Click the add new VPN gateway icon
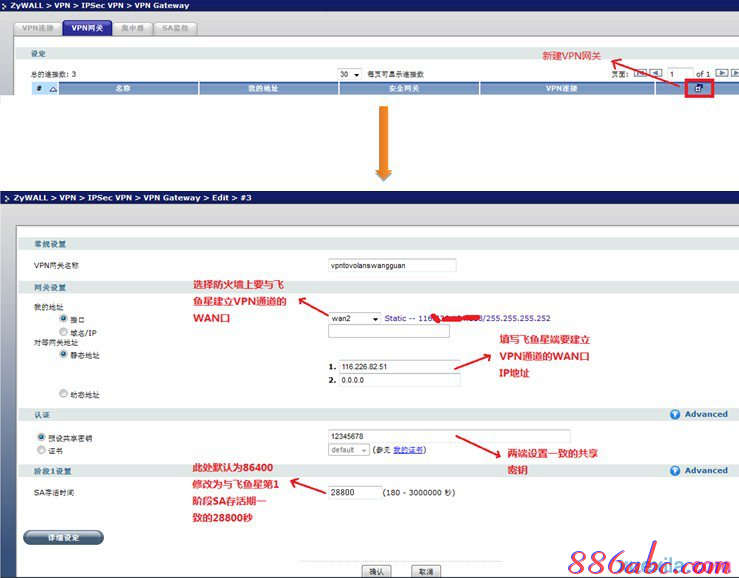The image size is (739, 578). pyautogui.click(x=699, y=88)
